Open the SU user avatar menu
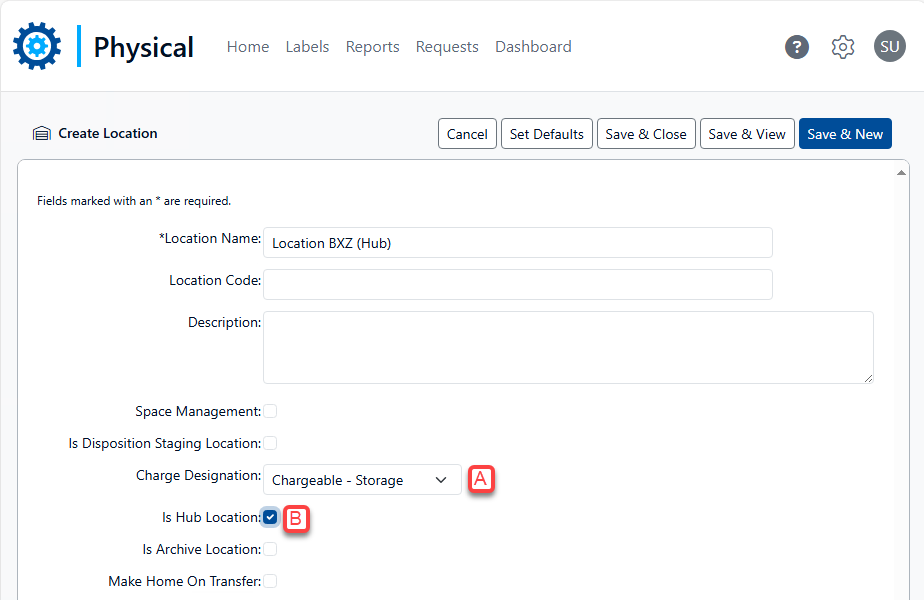This screenshot has height=600, width=924. [x=889, y=46]
